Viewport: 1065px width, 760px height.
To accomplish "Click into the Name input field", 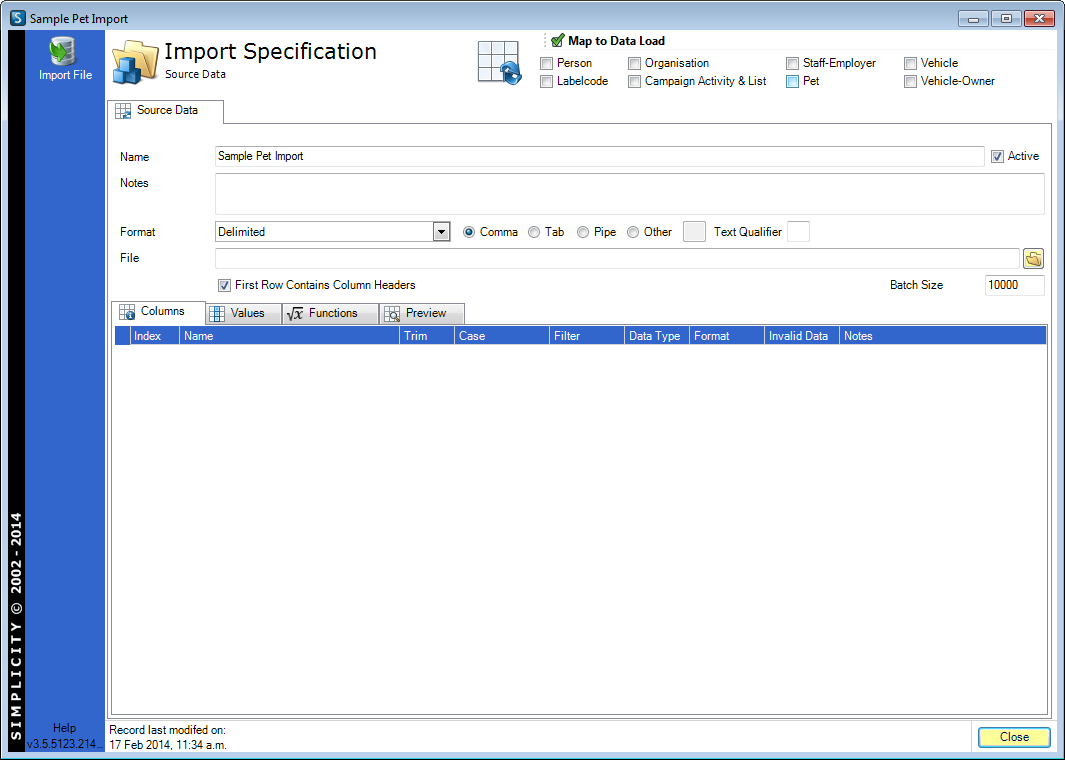I will click(599, 156).
